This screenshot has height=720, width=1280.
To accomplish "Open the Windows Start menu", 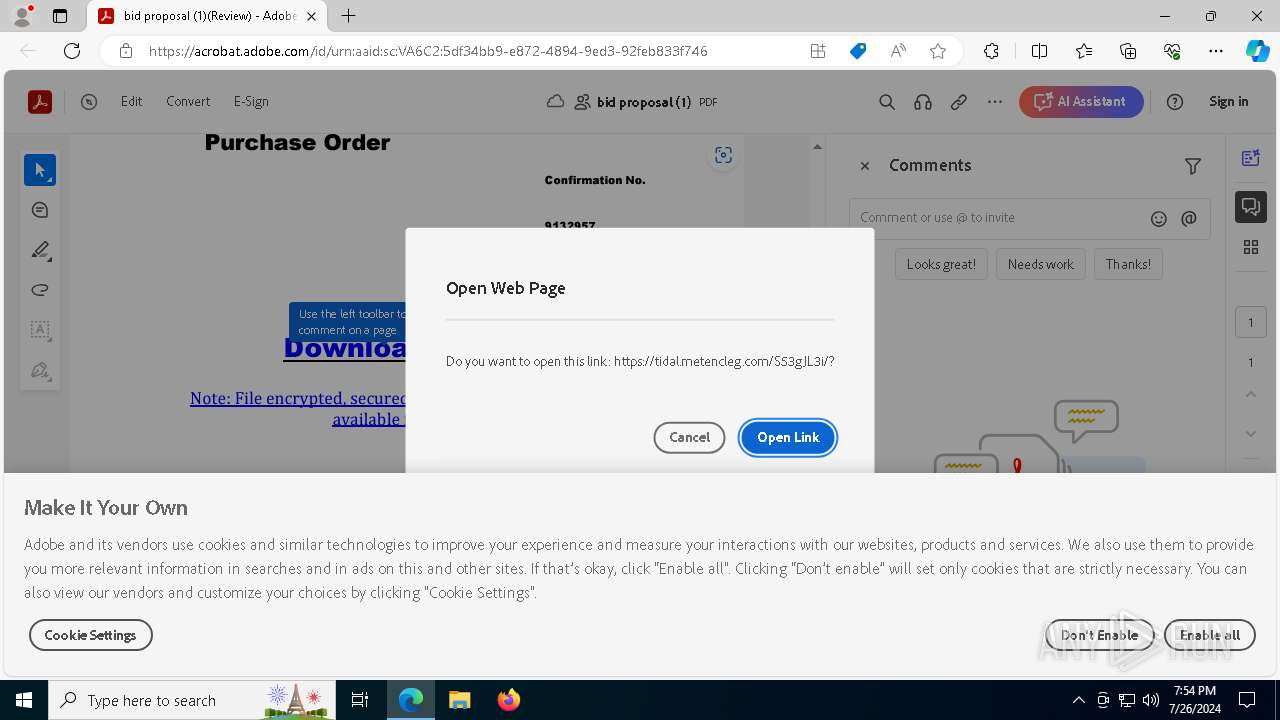I will point(24,700).
